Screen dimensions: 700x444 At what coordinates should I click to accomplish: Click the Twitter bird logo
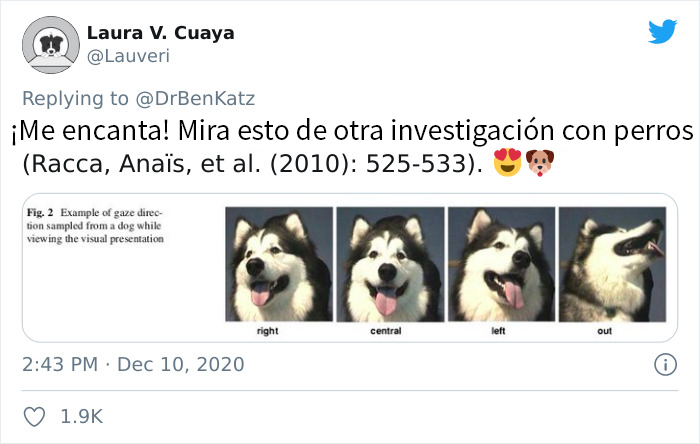point(662,31)
